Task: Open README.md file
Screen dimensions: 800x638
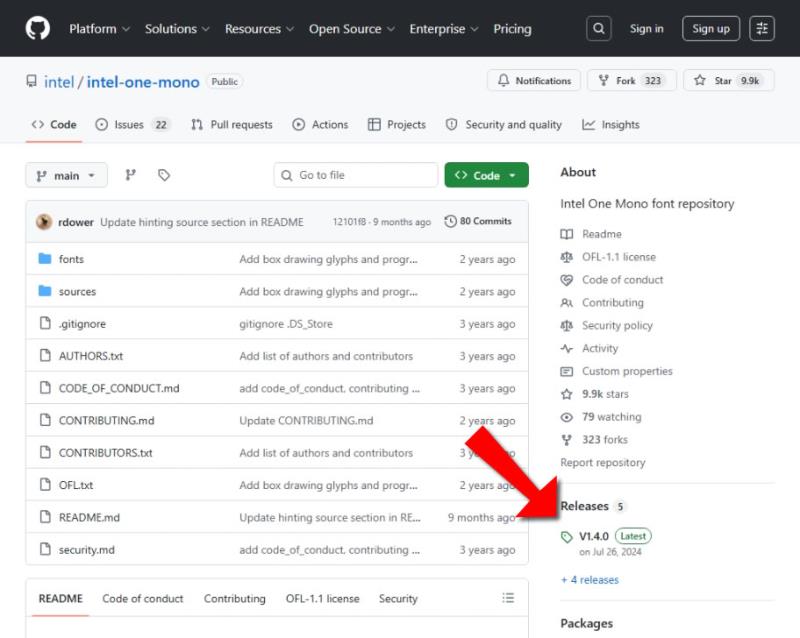Action: pyautogui.click(x=89, y=517)
